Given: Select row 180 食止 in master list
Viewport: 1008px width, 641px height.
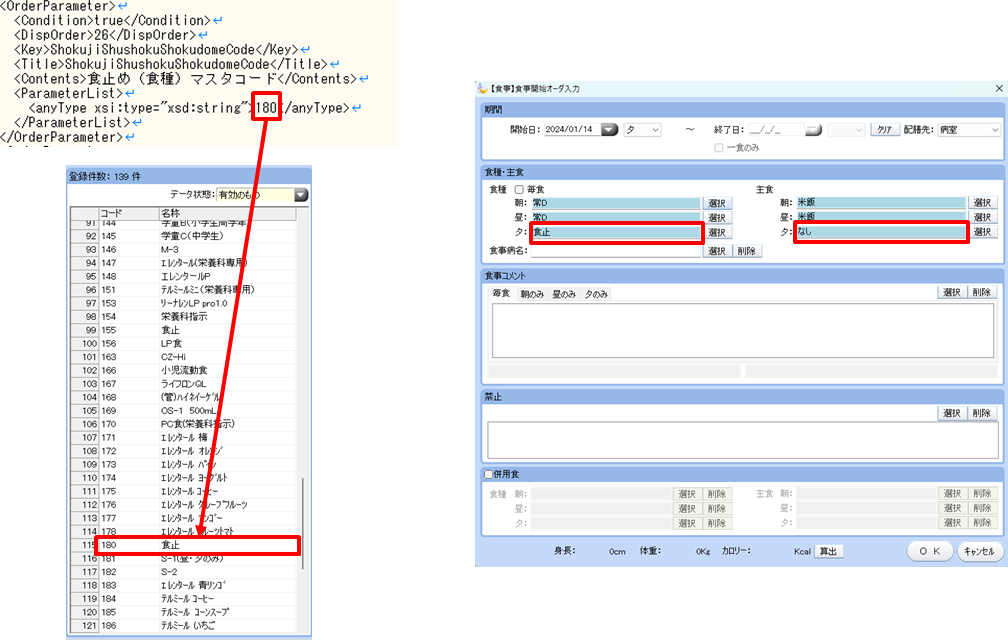Looking at the screenshot, I should click(183, 545).
